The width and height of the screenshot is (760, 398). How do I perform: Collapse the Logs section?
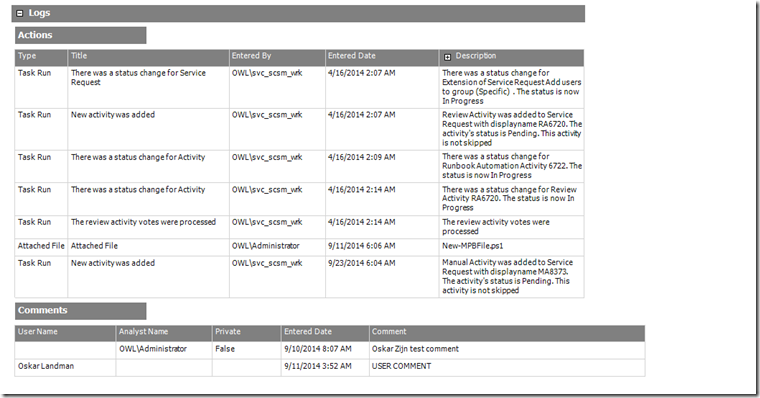pos(20,14)
